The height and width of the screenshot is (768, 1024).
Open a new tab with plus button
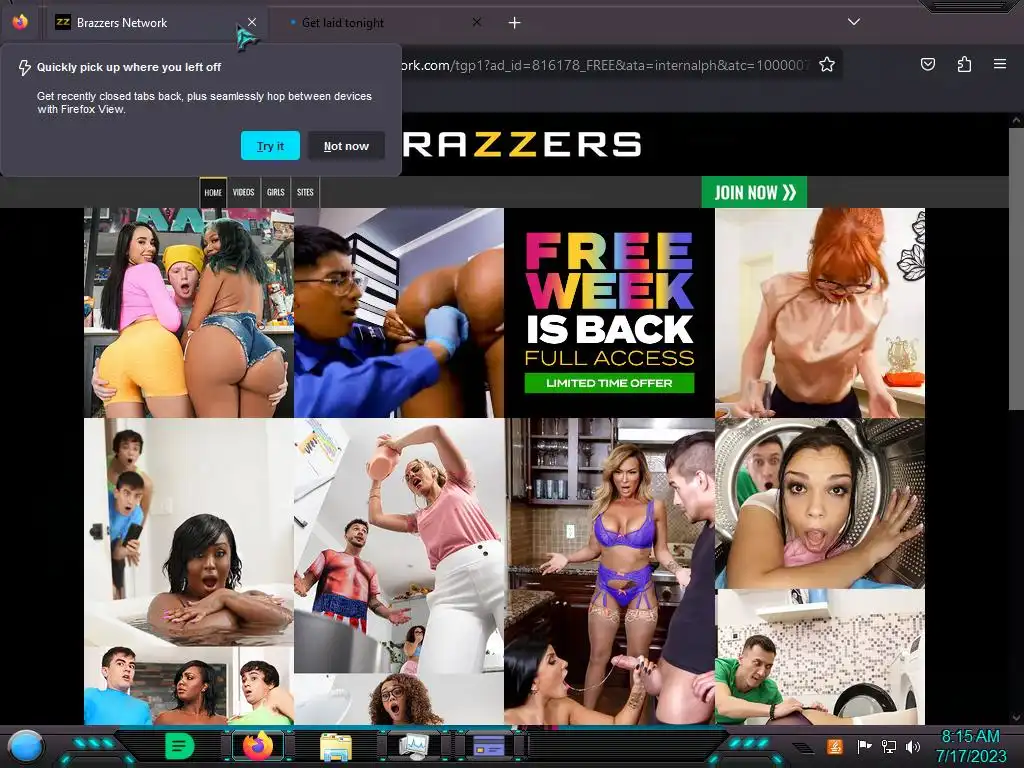[x=515, y=23]
